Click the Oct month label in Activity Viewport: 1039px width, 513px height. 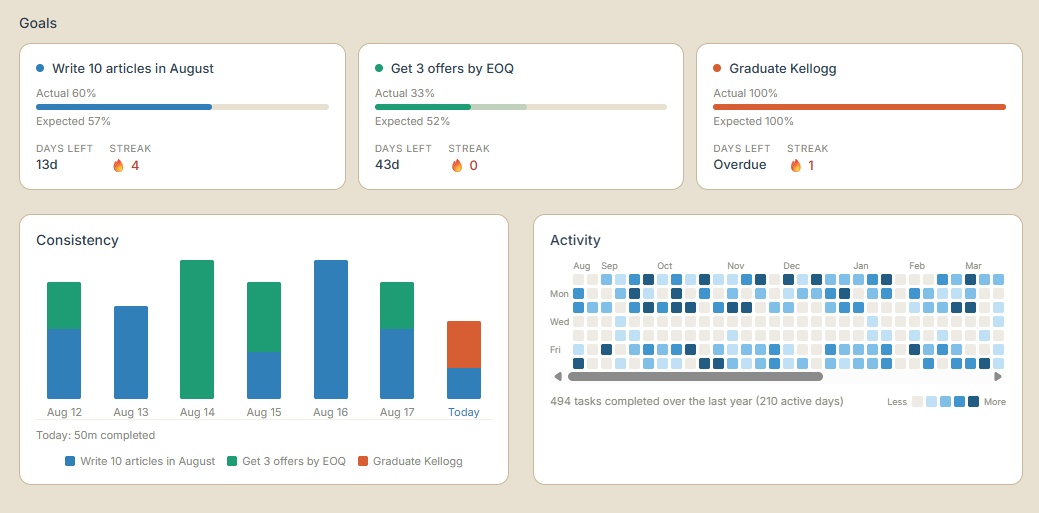665,266
